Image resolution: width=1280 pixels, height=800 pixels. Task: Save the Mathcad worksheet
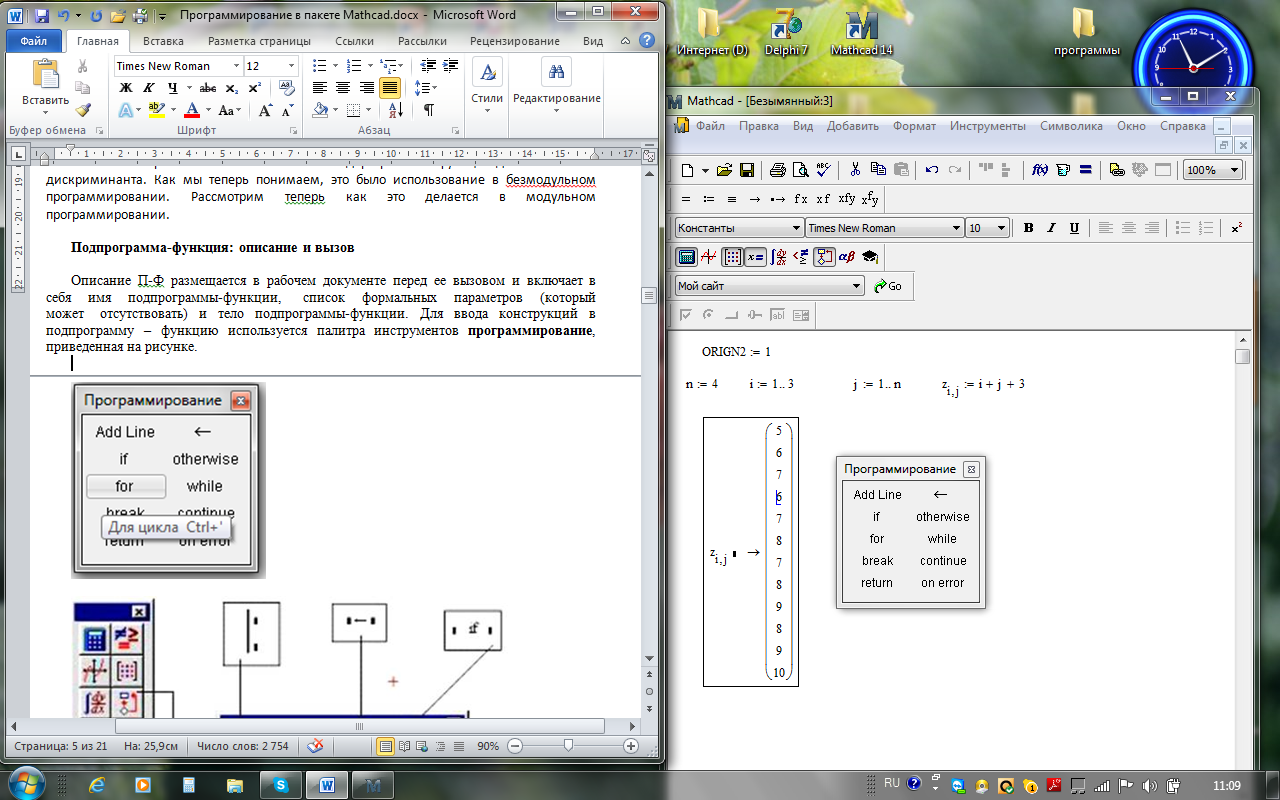pyautogui.click(x=745, y=170)
